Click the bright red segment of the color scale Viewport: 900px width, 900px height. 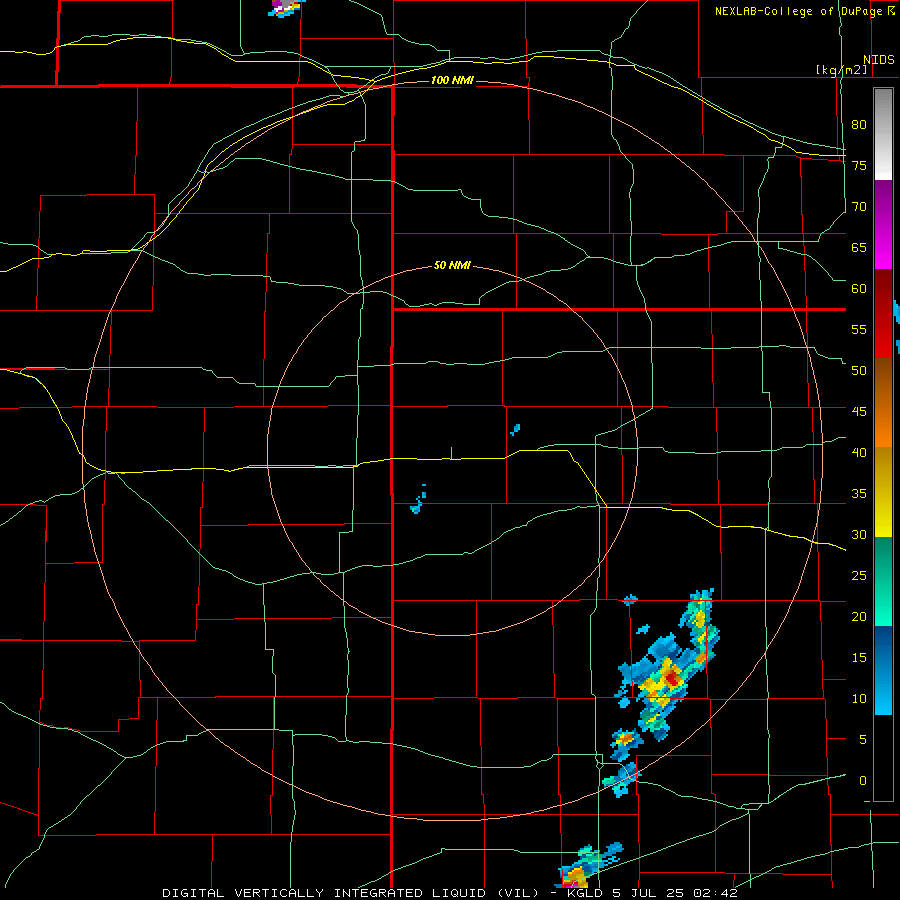point(883,313)
